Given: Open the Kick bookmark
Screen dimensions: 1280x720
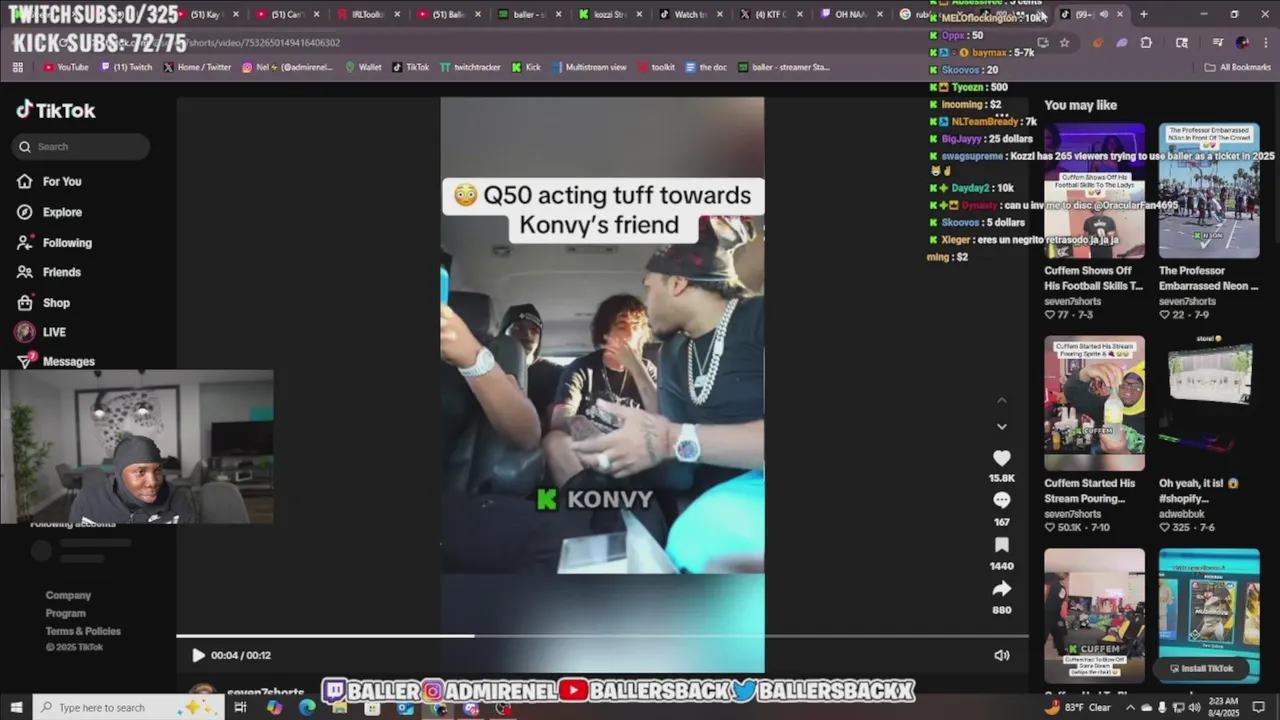Looking at the screenshot, I should (x=526, y=67).
